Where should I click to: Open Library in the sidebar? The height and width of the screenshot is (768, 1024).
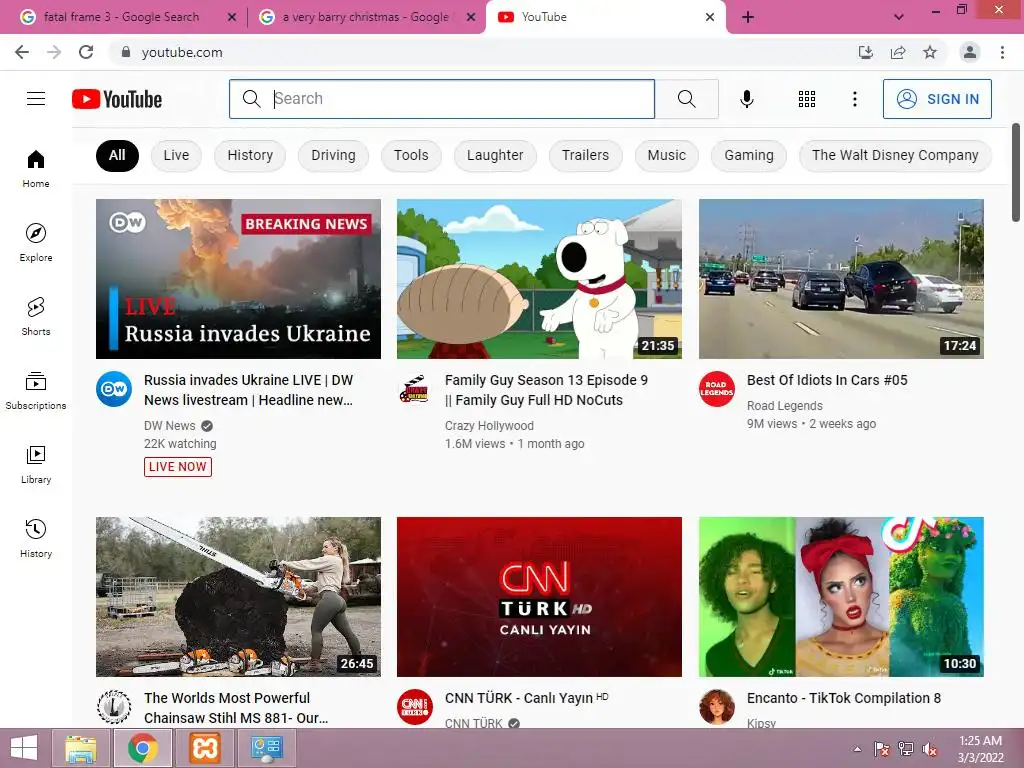(36, 464)
